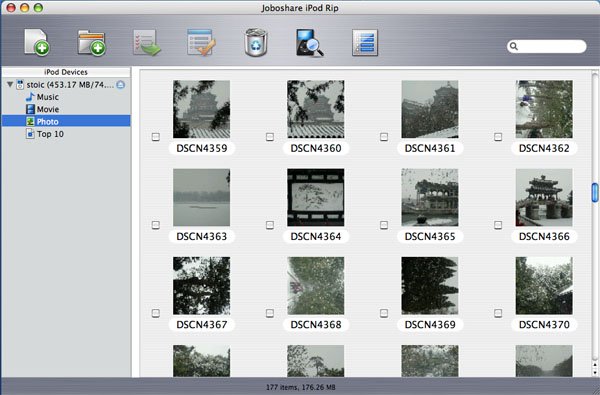Click the list view toolbar icon
600x395 pixels.
pos(365,42)
